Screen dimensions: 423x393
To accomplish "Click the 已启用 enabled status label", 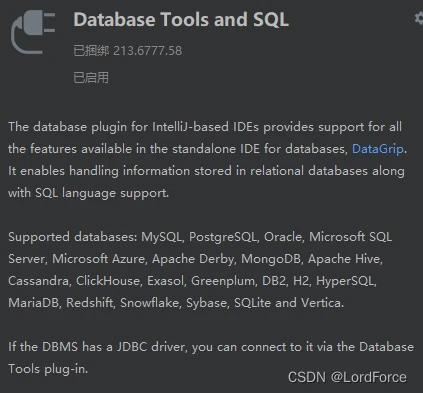I will [91, 78].
